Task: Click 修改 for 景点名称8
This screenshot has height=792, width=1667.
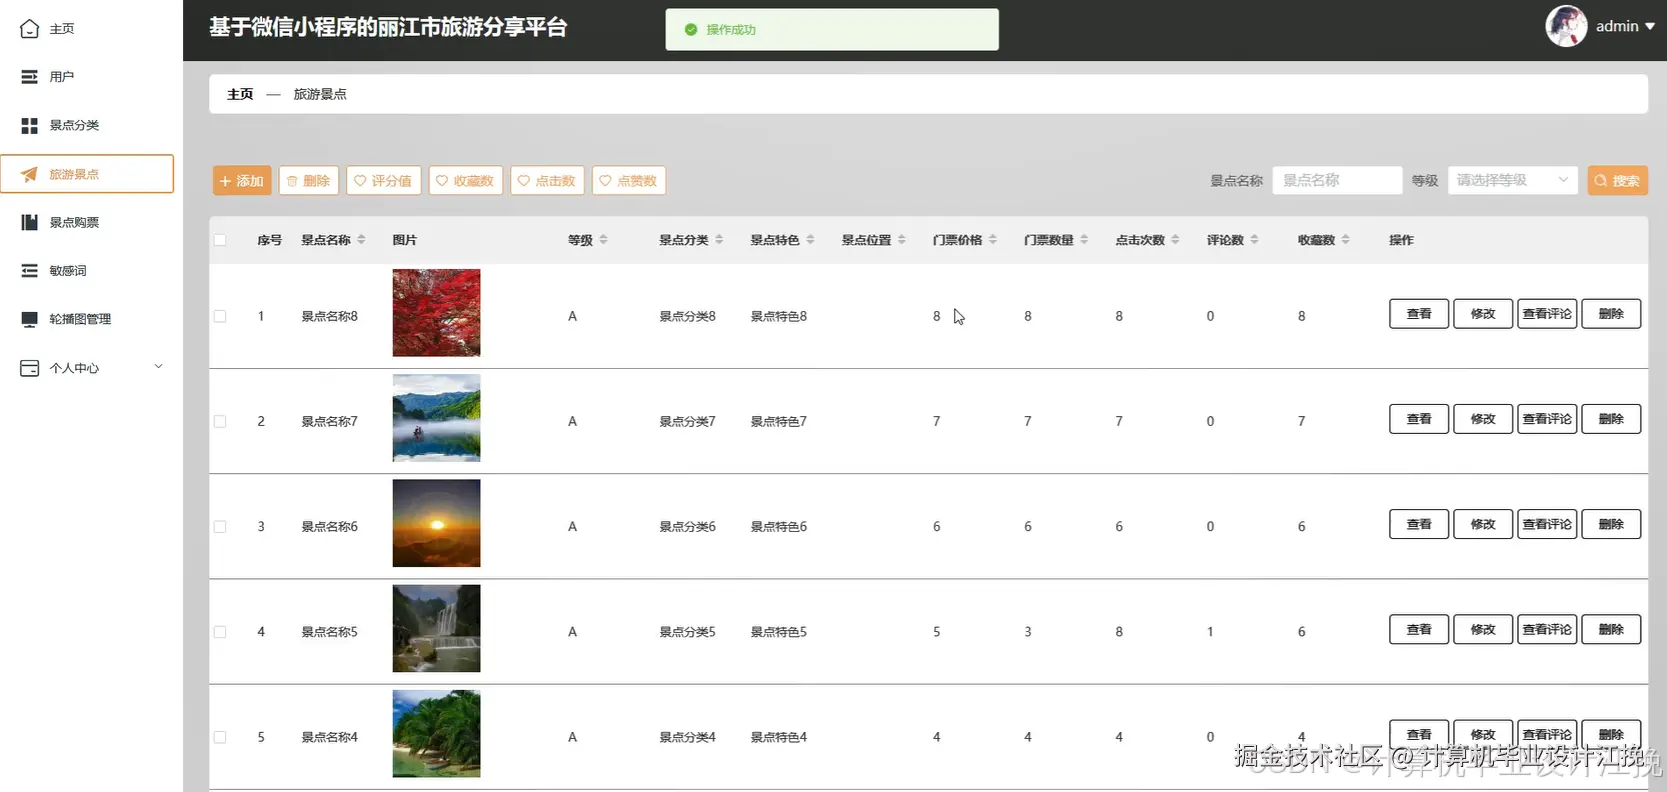Action: pyautogui.click(x=1483, y=314)
